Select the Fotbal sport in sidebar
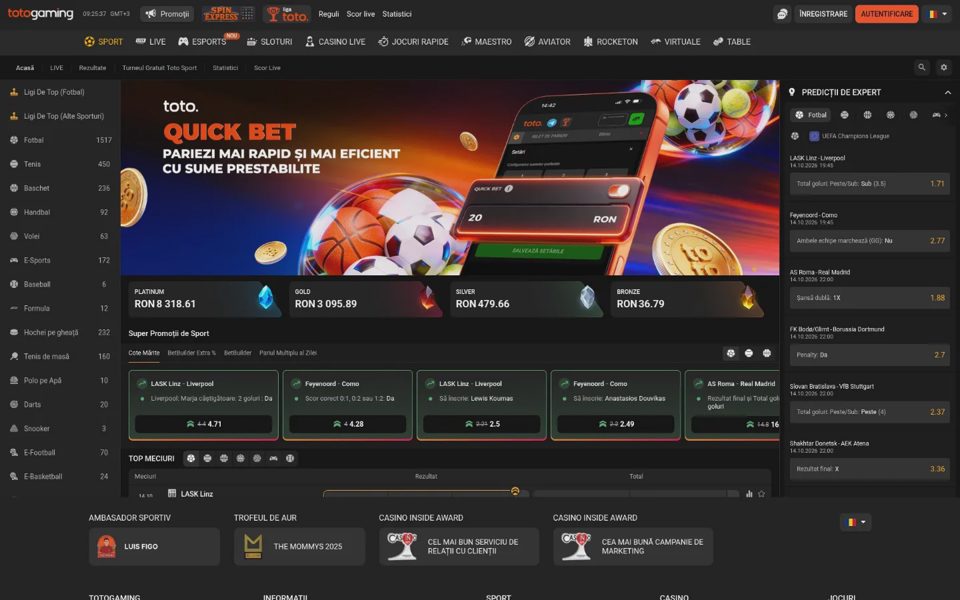This screenshot has width=960, height=600. (60, 140)
